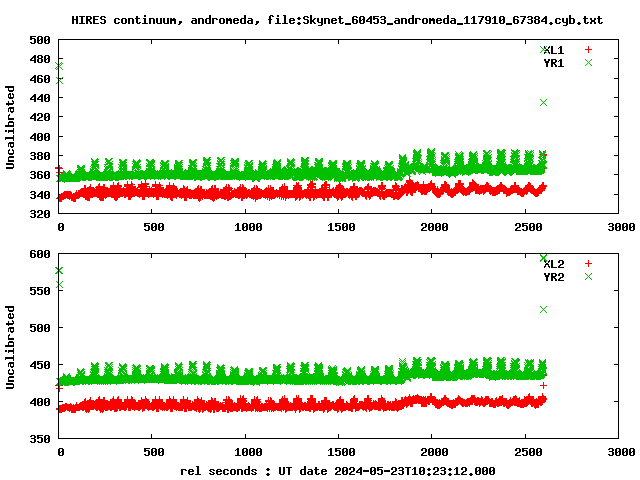Click the 440 tick label on the top plot
This screenshot has height=480, width=640.
(40, 98)
